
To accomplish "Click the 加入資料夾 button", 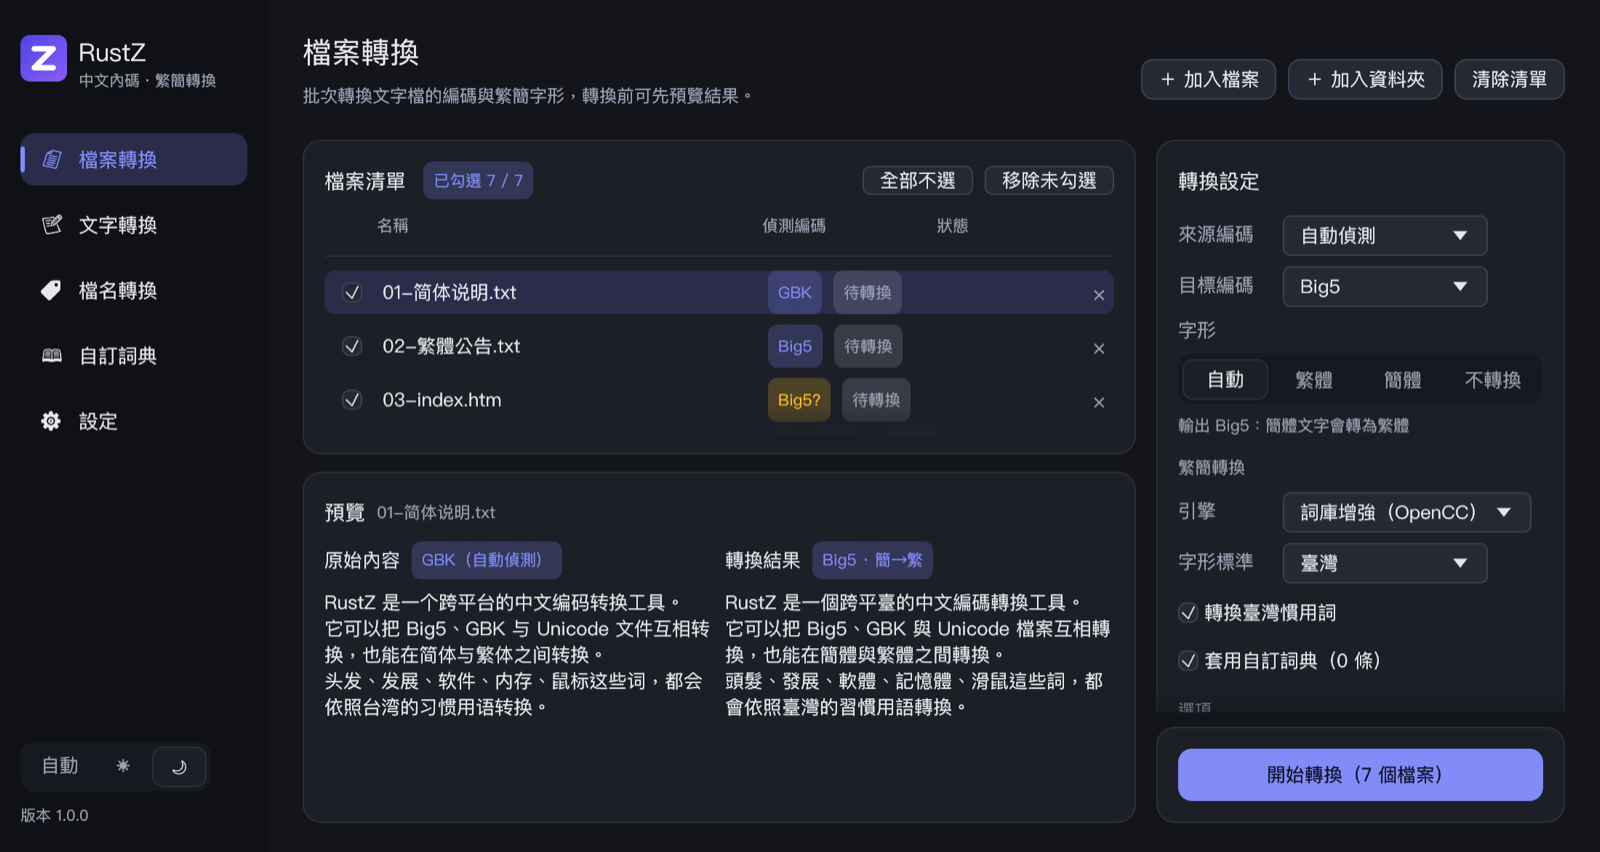I will pos(1365,80).
